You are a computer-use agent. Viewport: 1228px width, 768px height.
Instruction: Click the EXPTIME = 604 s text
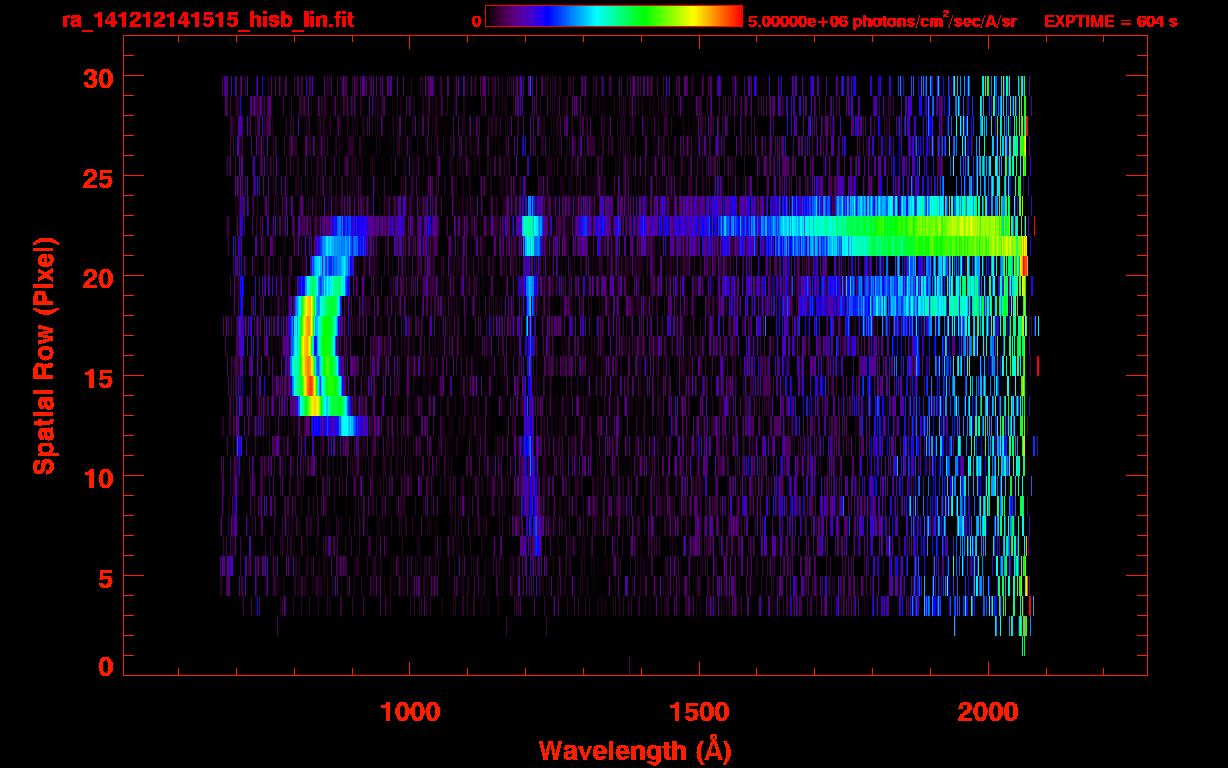click(1110, 21)
